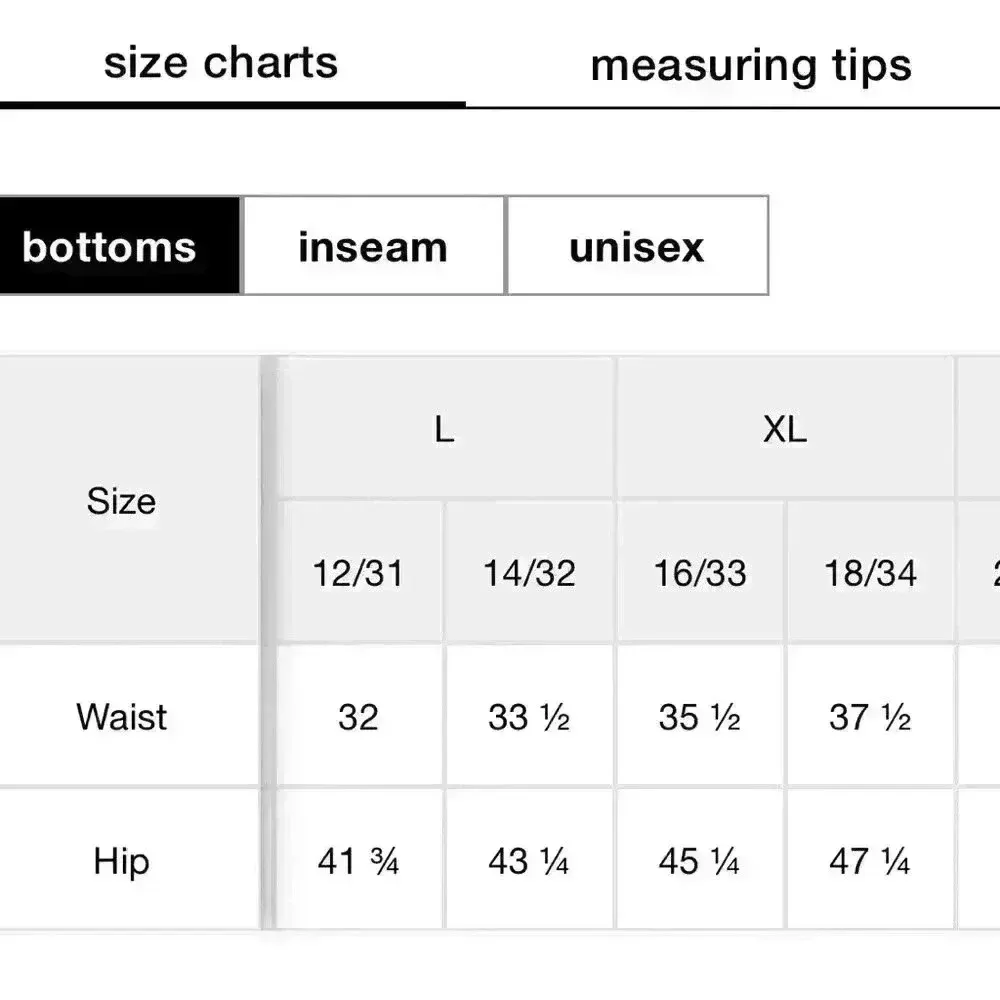Click the hip value 41 ¾
The image size is (1000, 1000).
(x=358, y=861)
